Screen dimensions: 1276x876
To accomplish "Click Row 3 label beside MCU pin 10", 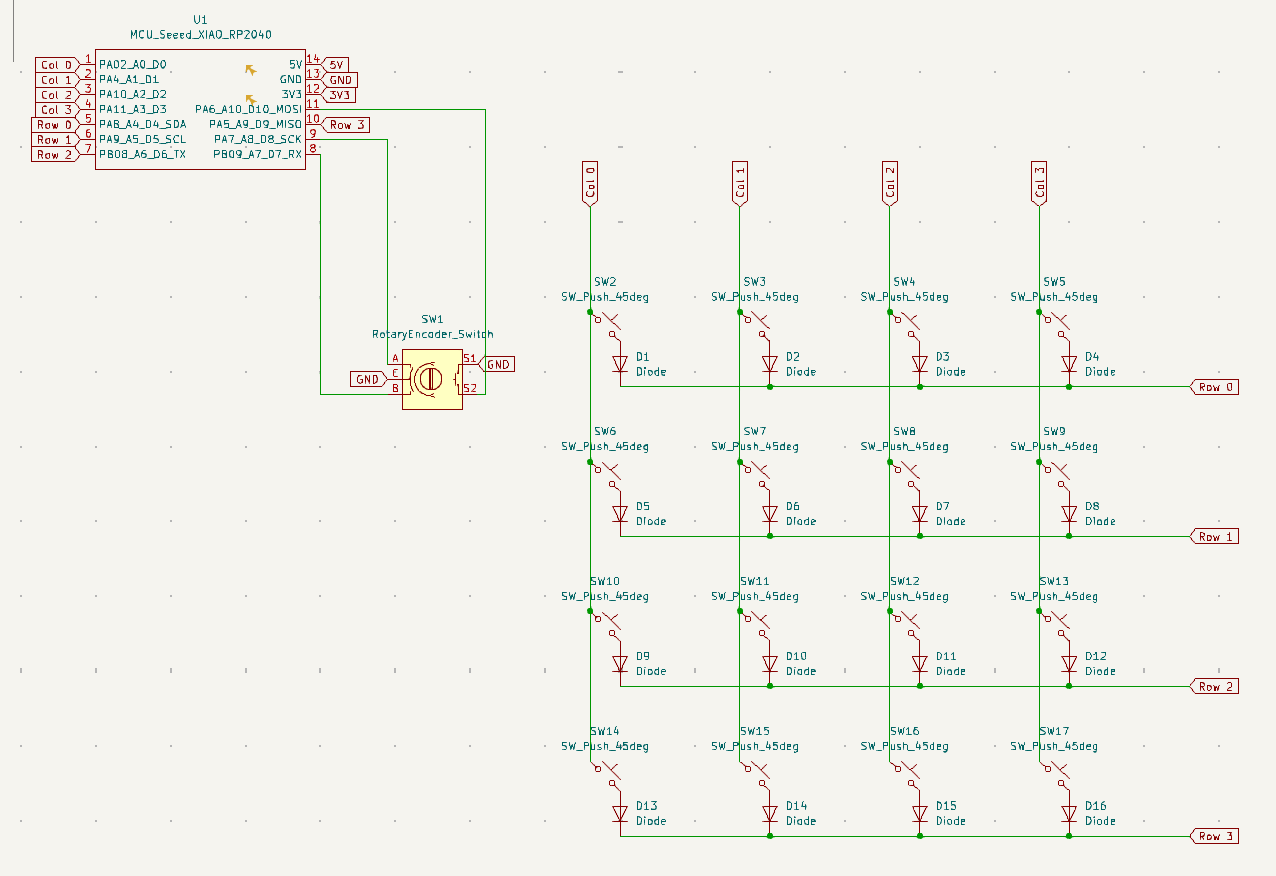I will [346, 125].
